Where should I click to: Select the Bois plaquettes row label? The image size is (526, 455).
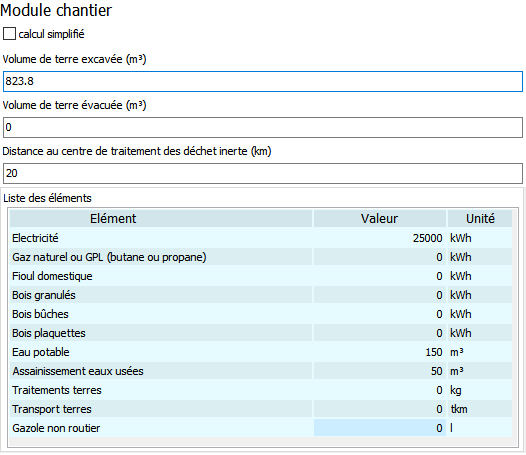[49, 333]
